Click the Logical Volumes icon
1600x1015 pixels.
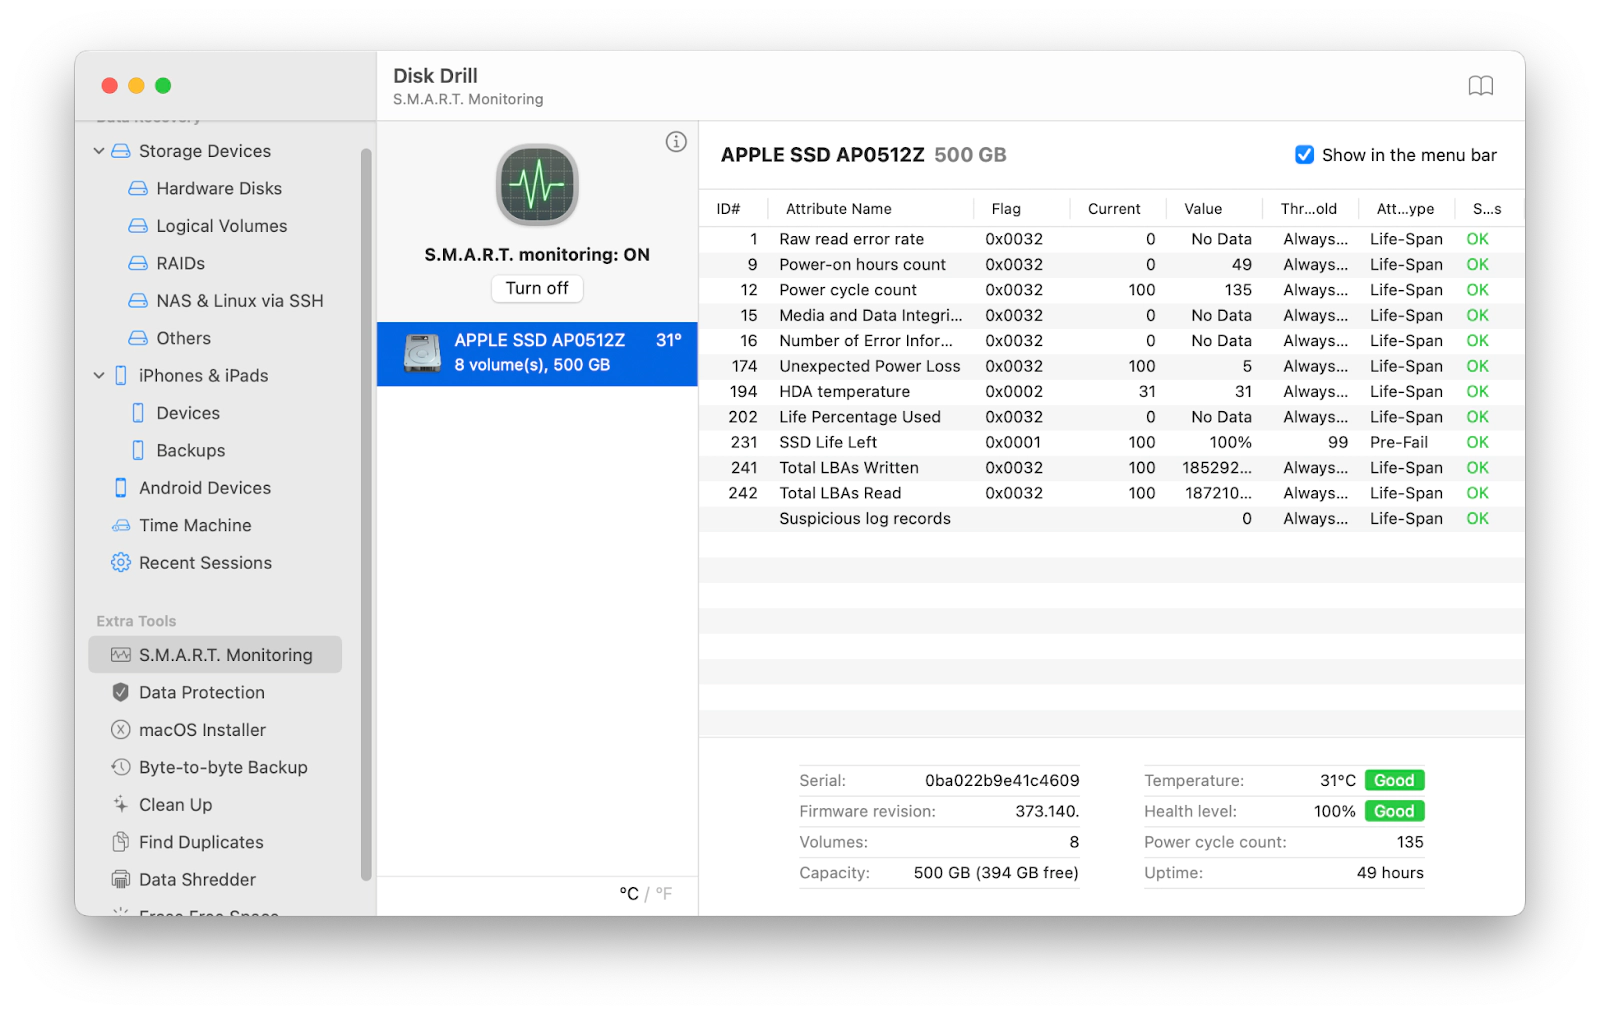(x=138, y=226)
